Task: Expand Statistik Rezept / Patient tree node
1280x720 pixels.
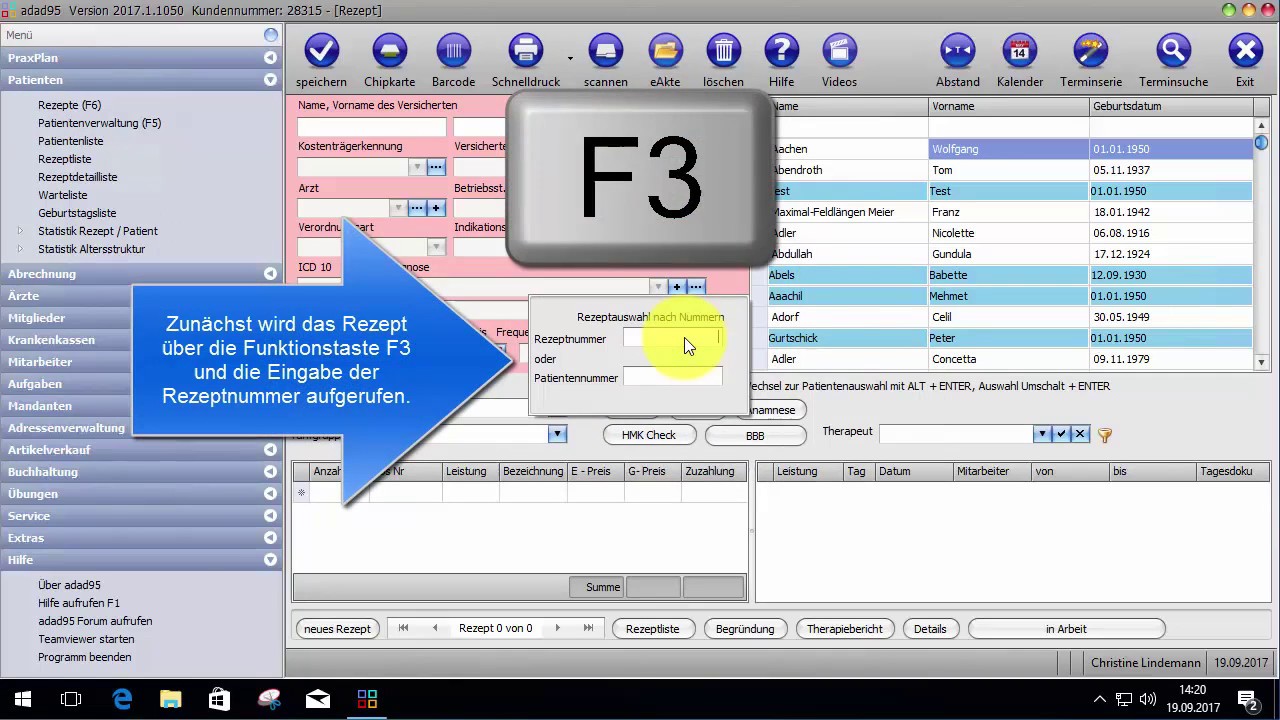Action: point(20,231)
